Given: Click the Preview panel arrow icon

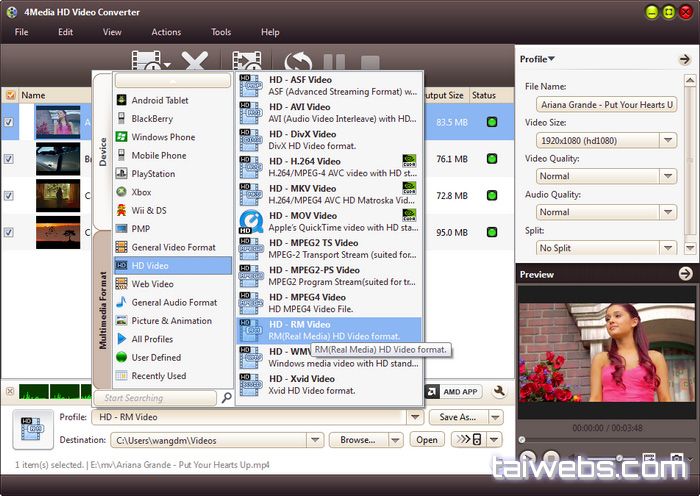Looking at the screenshot, I should [684, 274].
